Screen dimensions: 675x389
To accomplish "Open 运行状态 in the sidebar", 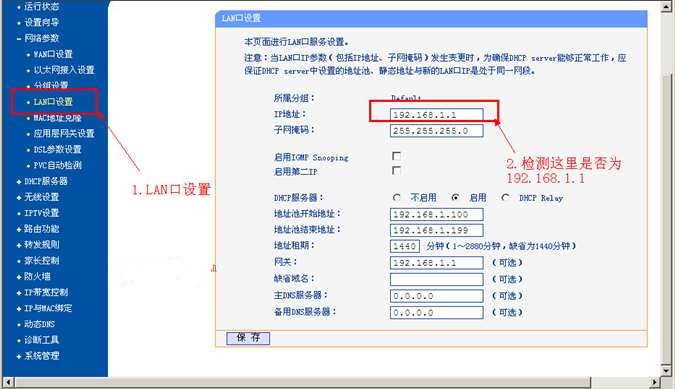I will point(41,6).
